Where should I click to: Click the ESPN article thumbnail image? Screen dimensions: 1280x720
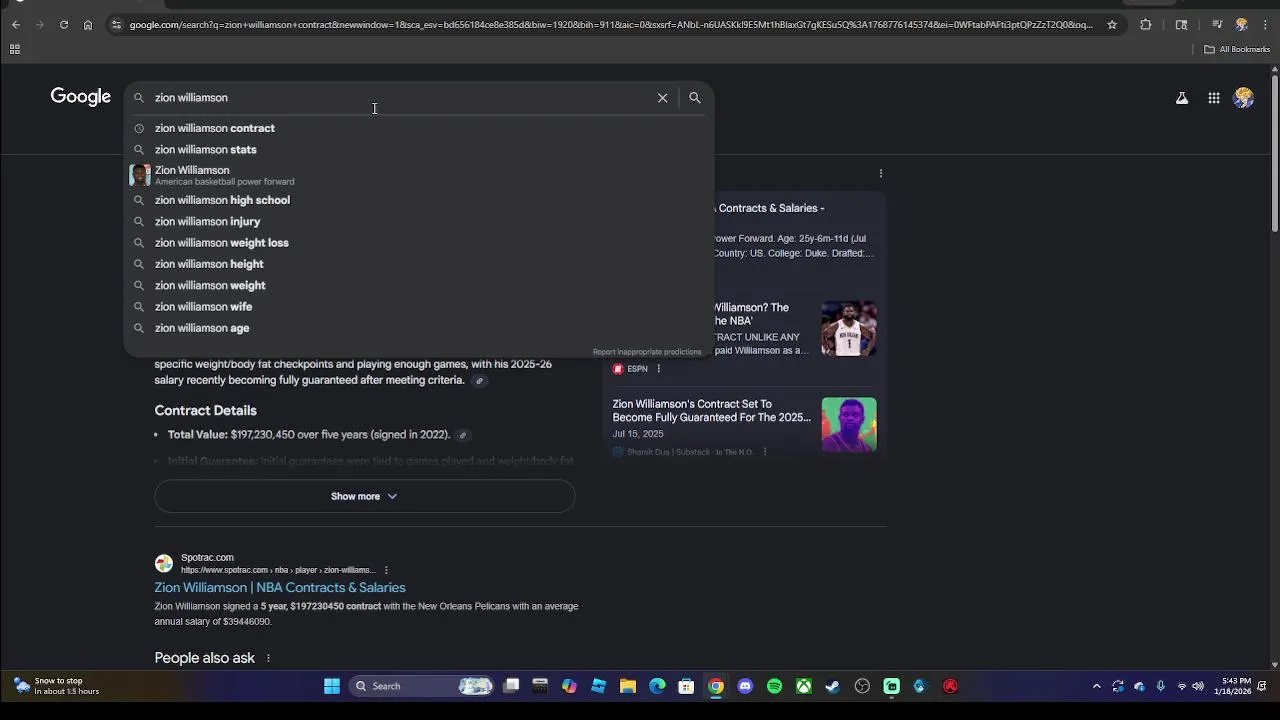pyautogui.click(x=849, y=328)
